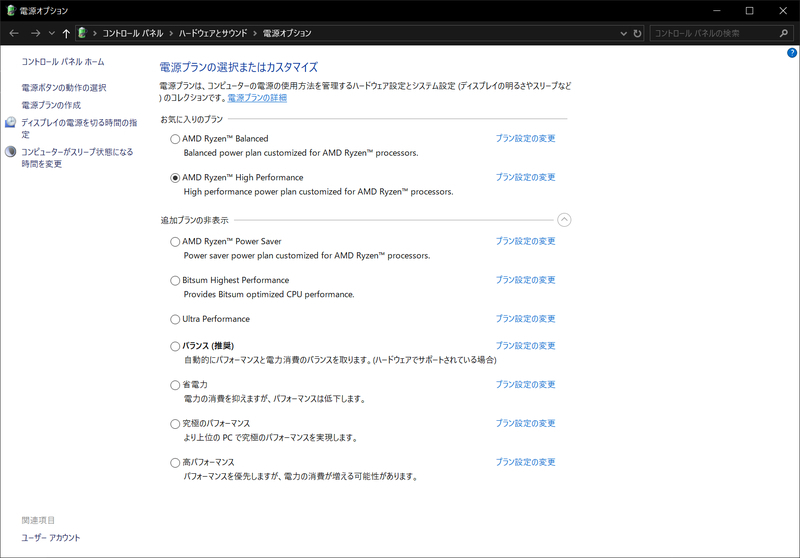Expand chevron after コントロール パネル breadcrumb
The image size is (800, 558).
[x=171, y=33]
